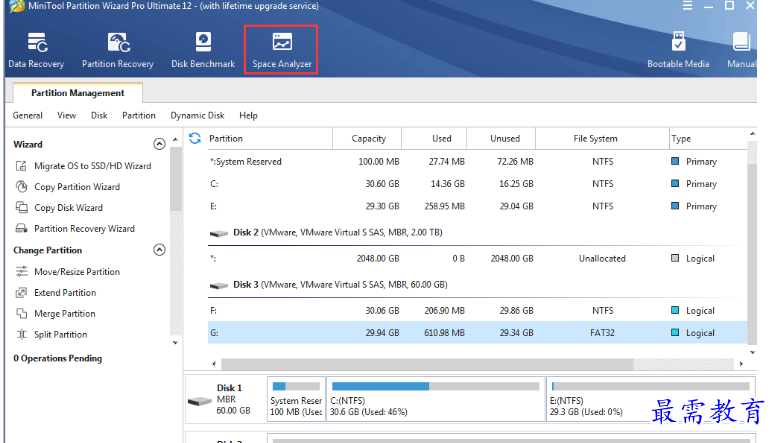Open the Space Analyzer tool

click(x=281, y=50)
